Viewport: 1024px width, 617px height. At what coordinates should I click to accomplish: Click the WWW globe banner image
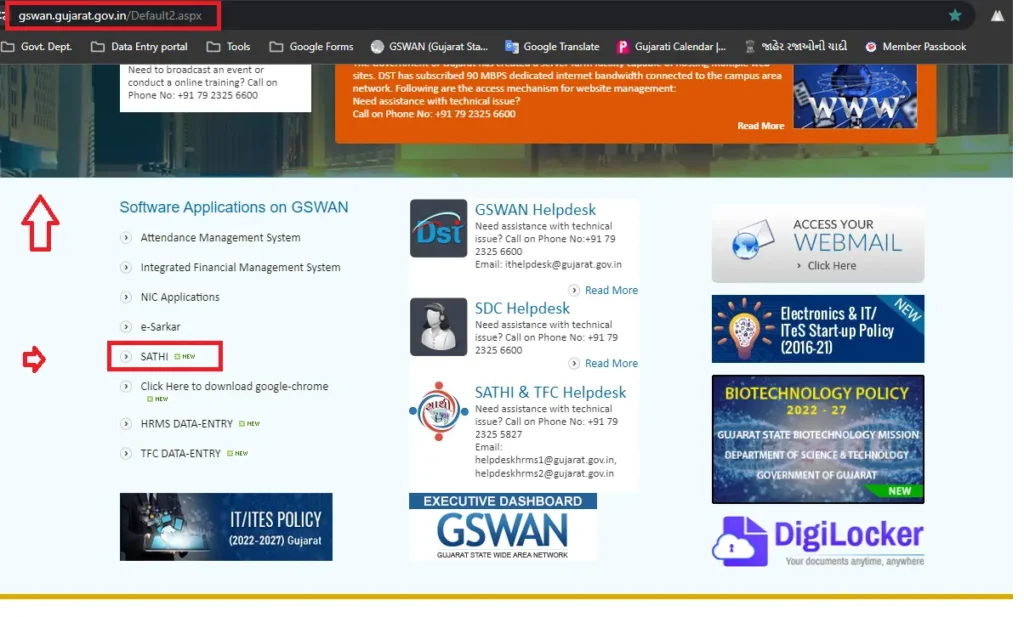click(x=855, y=97)
